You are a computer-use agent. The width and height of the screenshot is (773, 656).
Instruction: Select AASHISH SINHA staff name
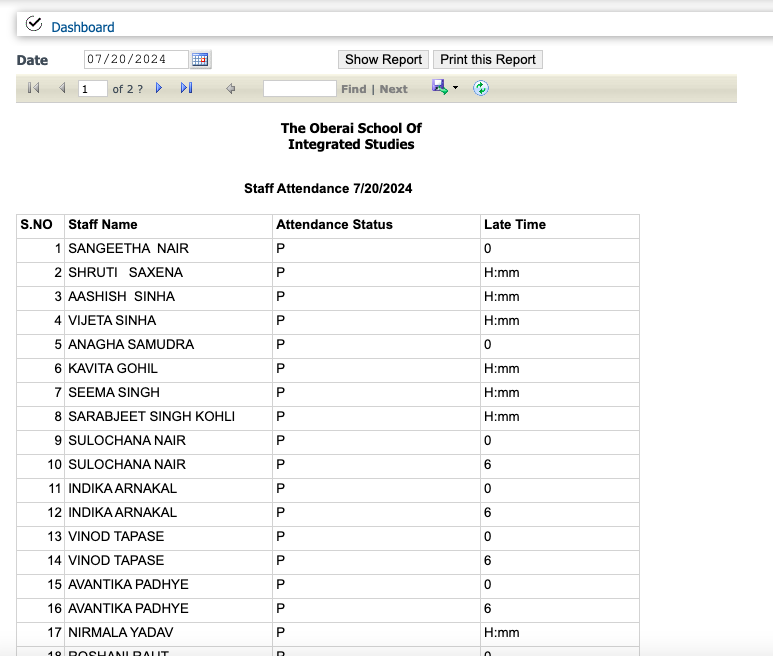tap(121, 297)
